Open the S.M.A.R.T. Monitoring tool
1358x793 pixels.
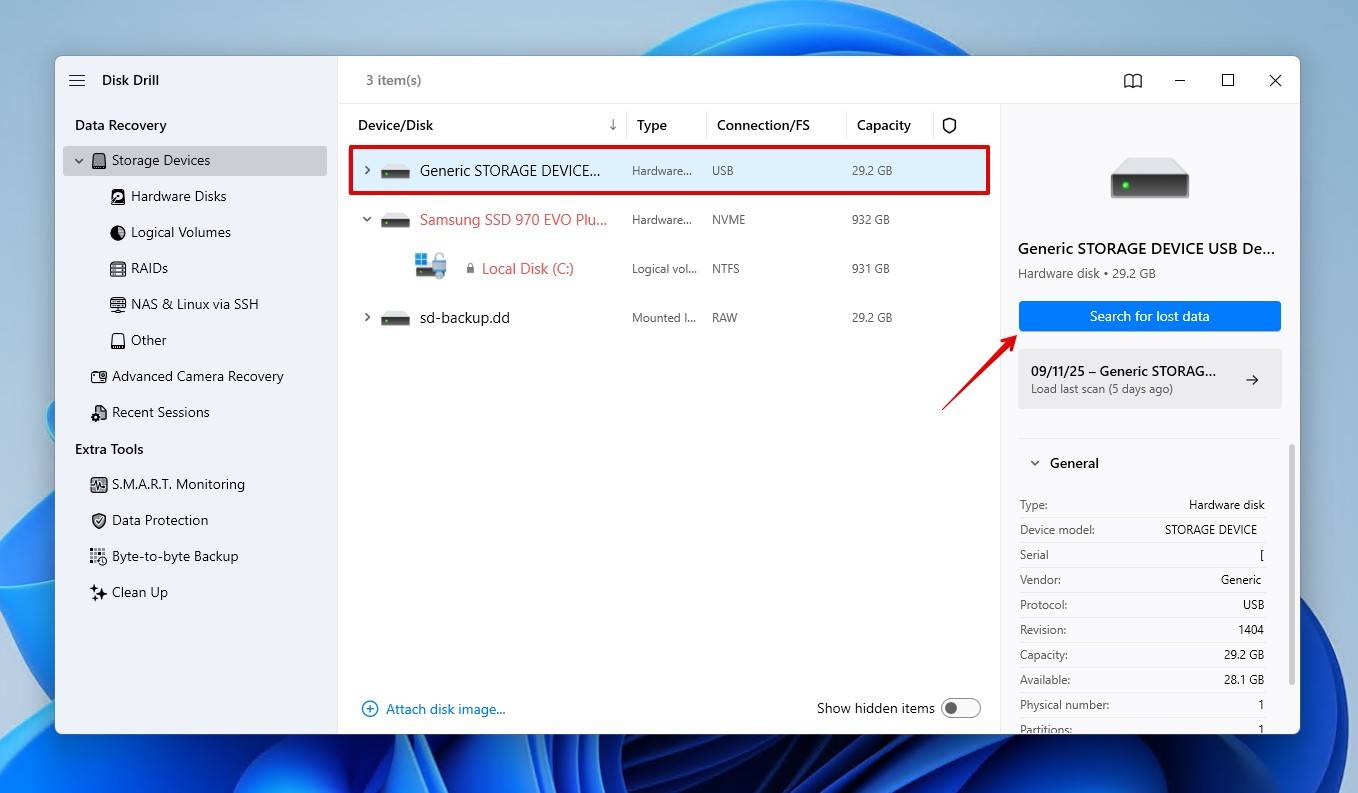coord(178,484)
